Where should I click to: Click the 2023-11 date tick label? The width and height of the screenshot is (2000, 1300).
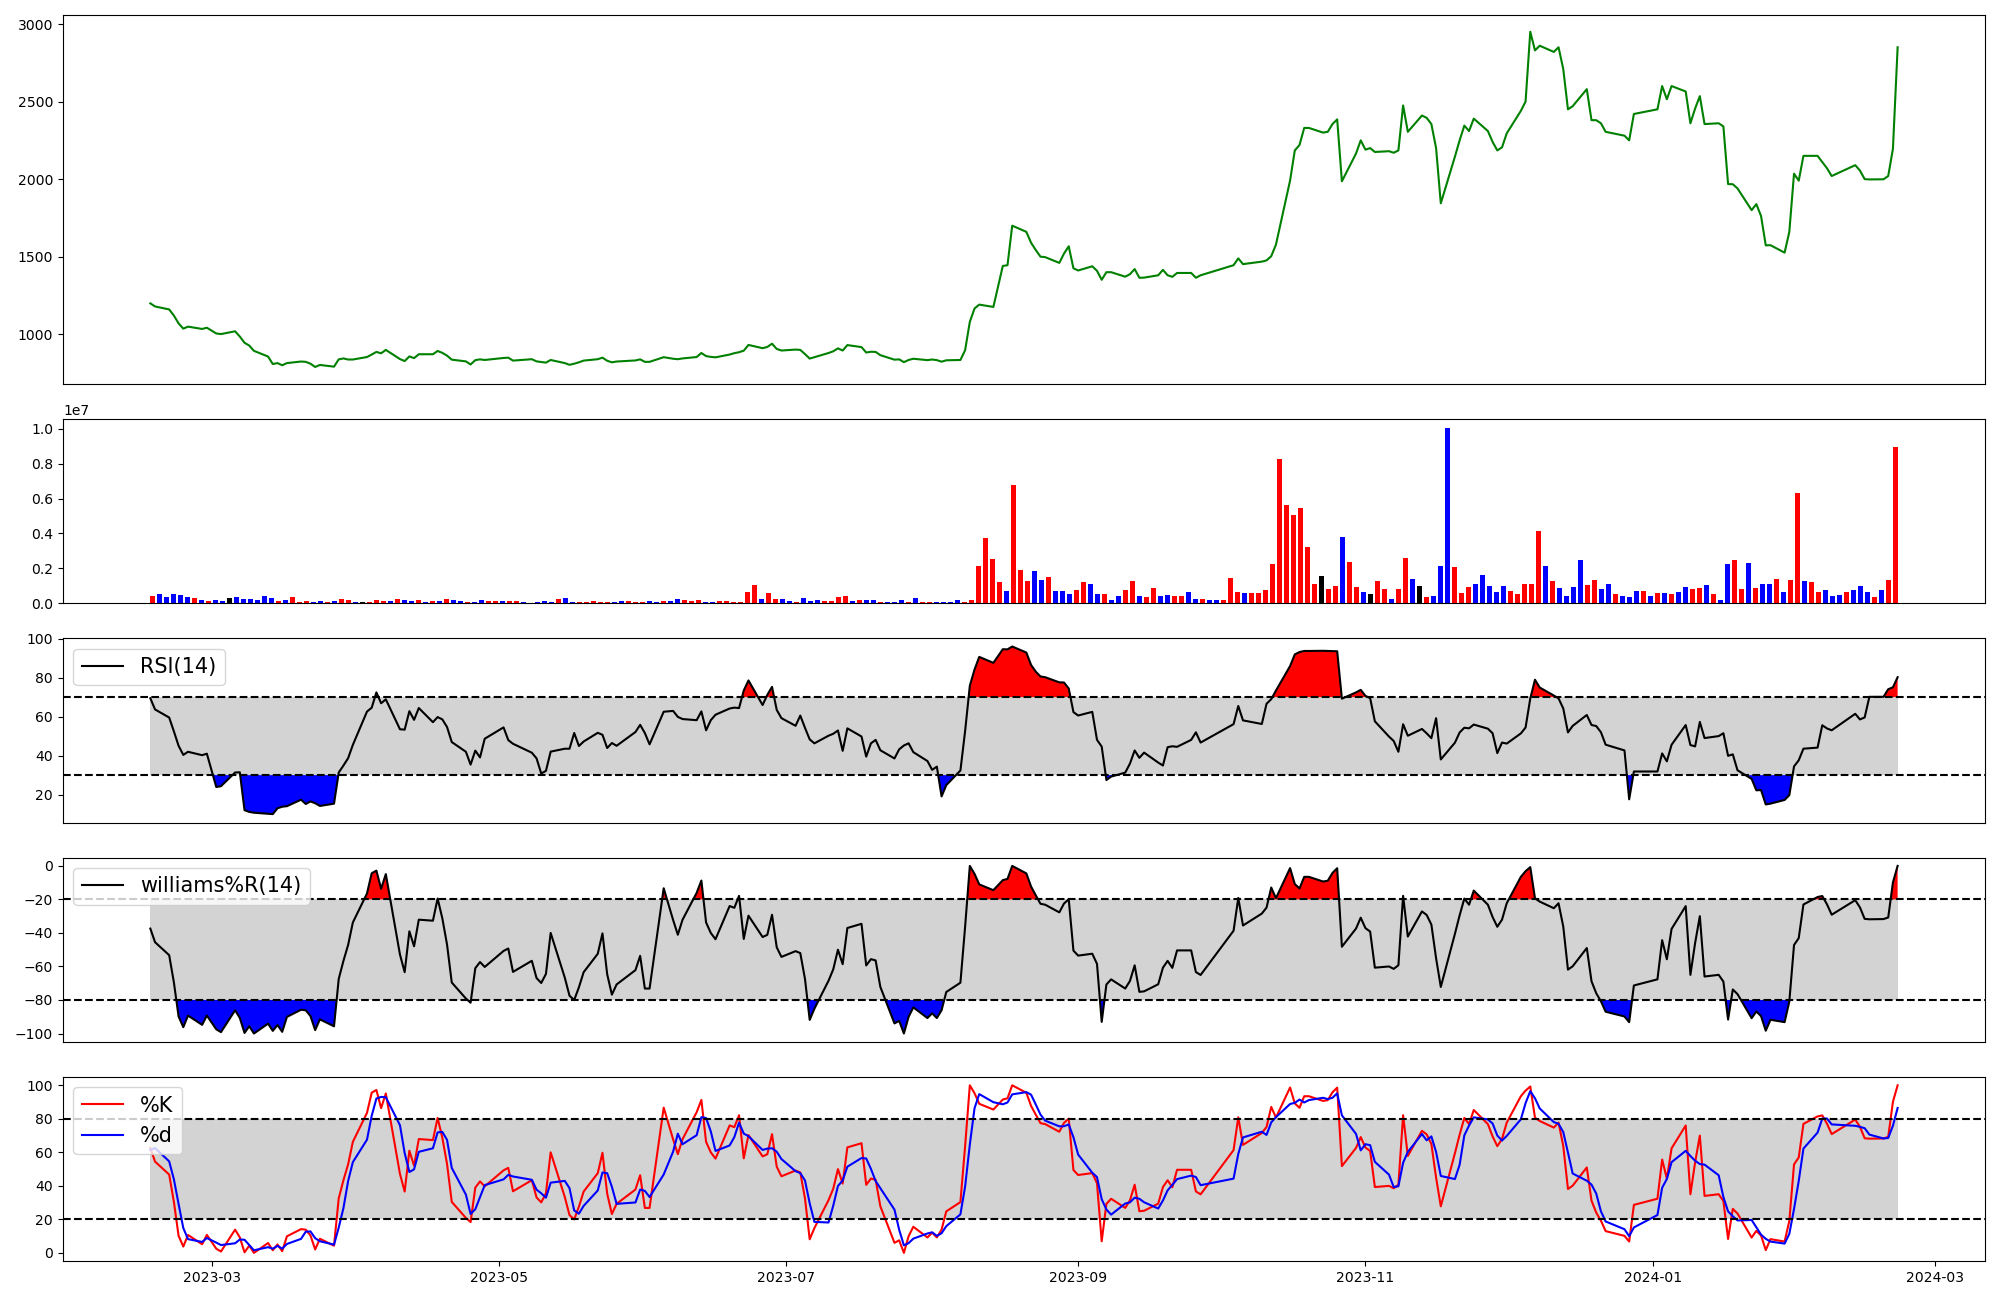(1365, 1277)
